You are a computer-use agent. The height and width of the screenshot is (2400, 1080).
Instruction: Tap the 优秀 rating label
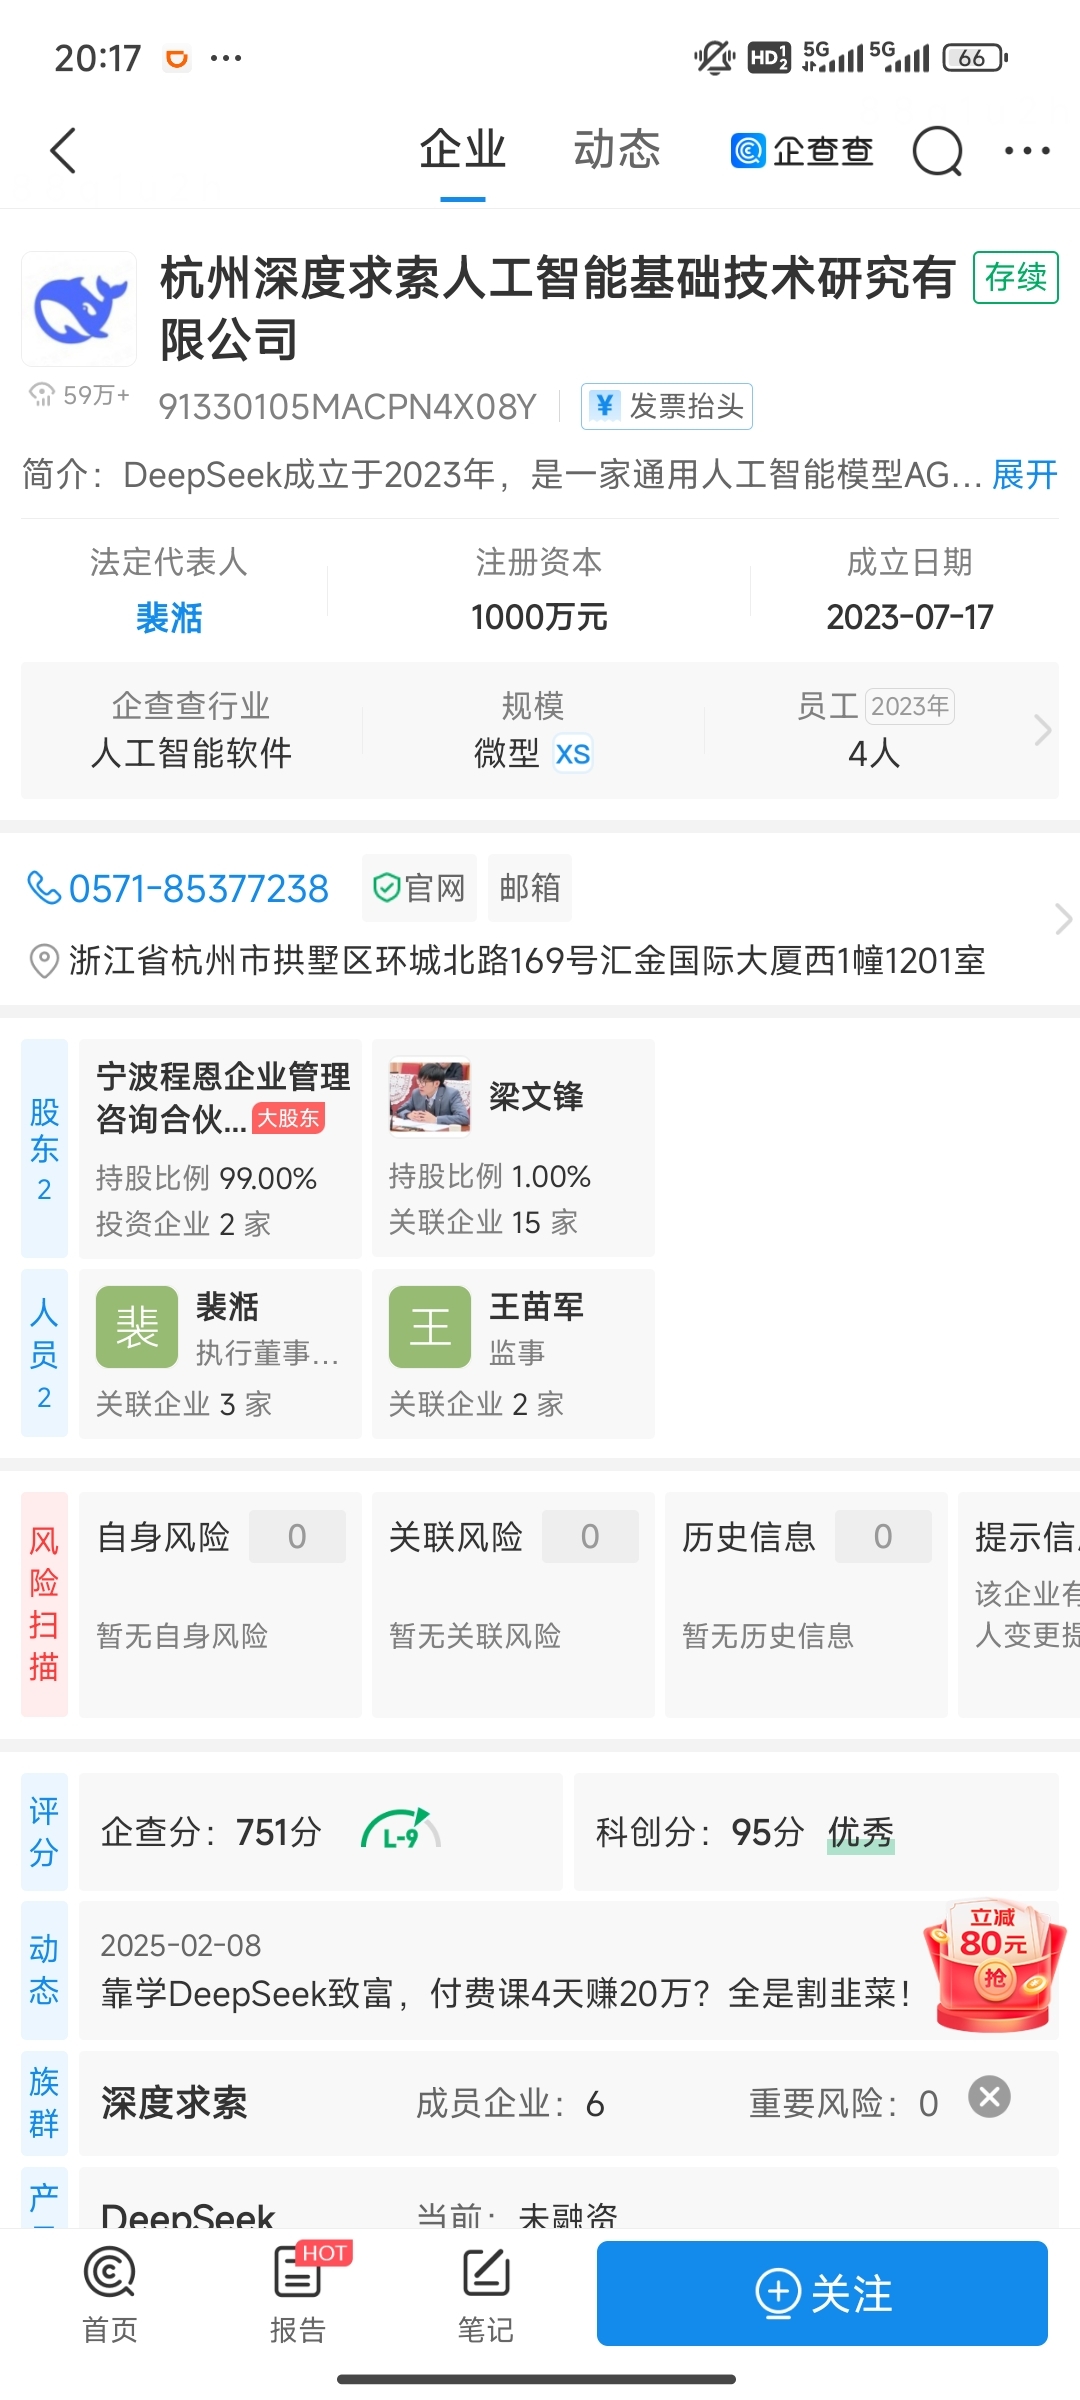click(x=861, y=1832)
